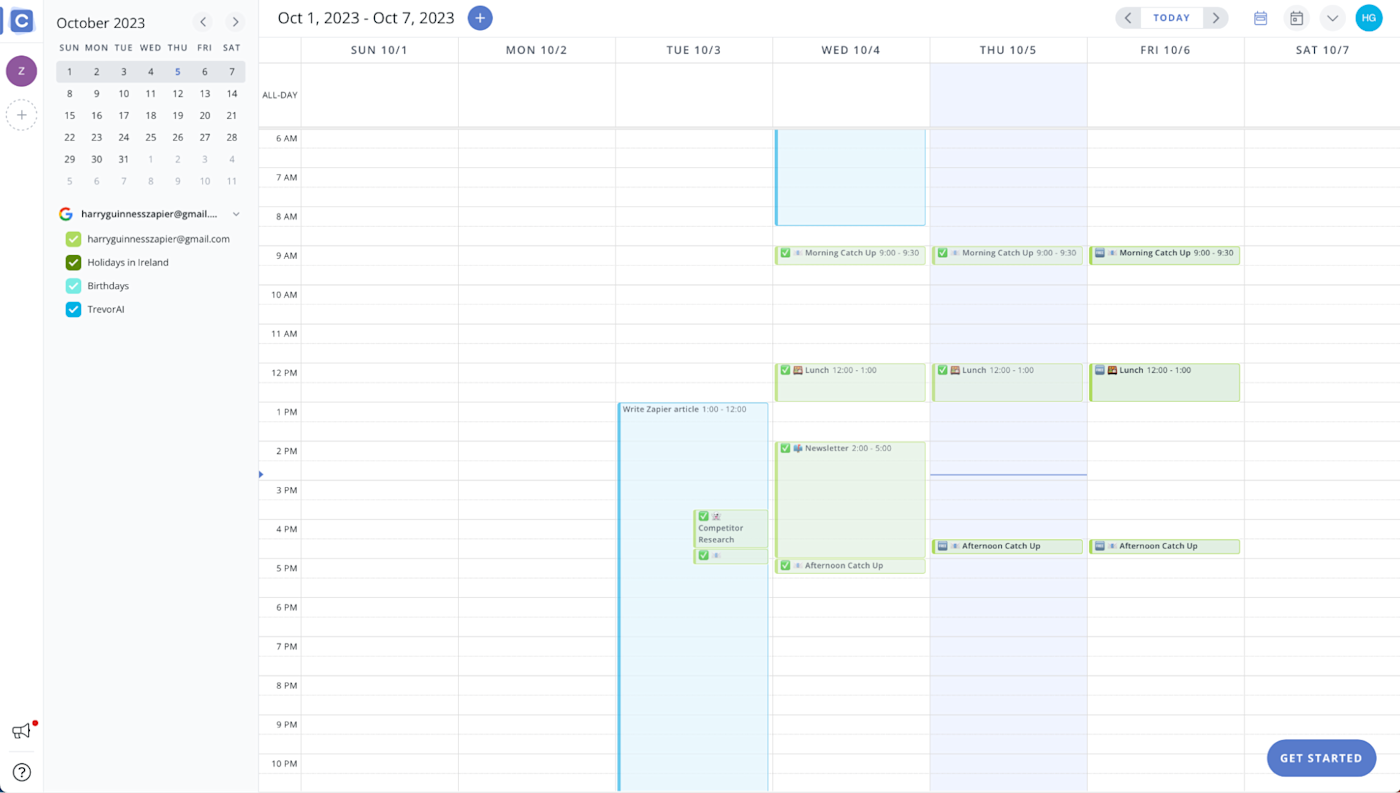Go to the previous week
Screen dimensions: 1400x793
[1128, 18]
